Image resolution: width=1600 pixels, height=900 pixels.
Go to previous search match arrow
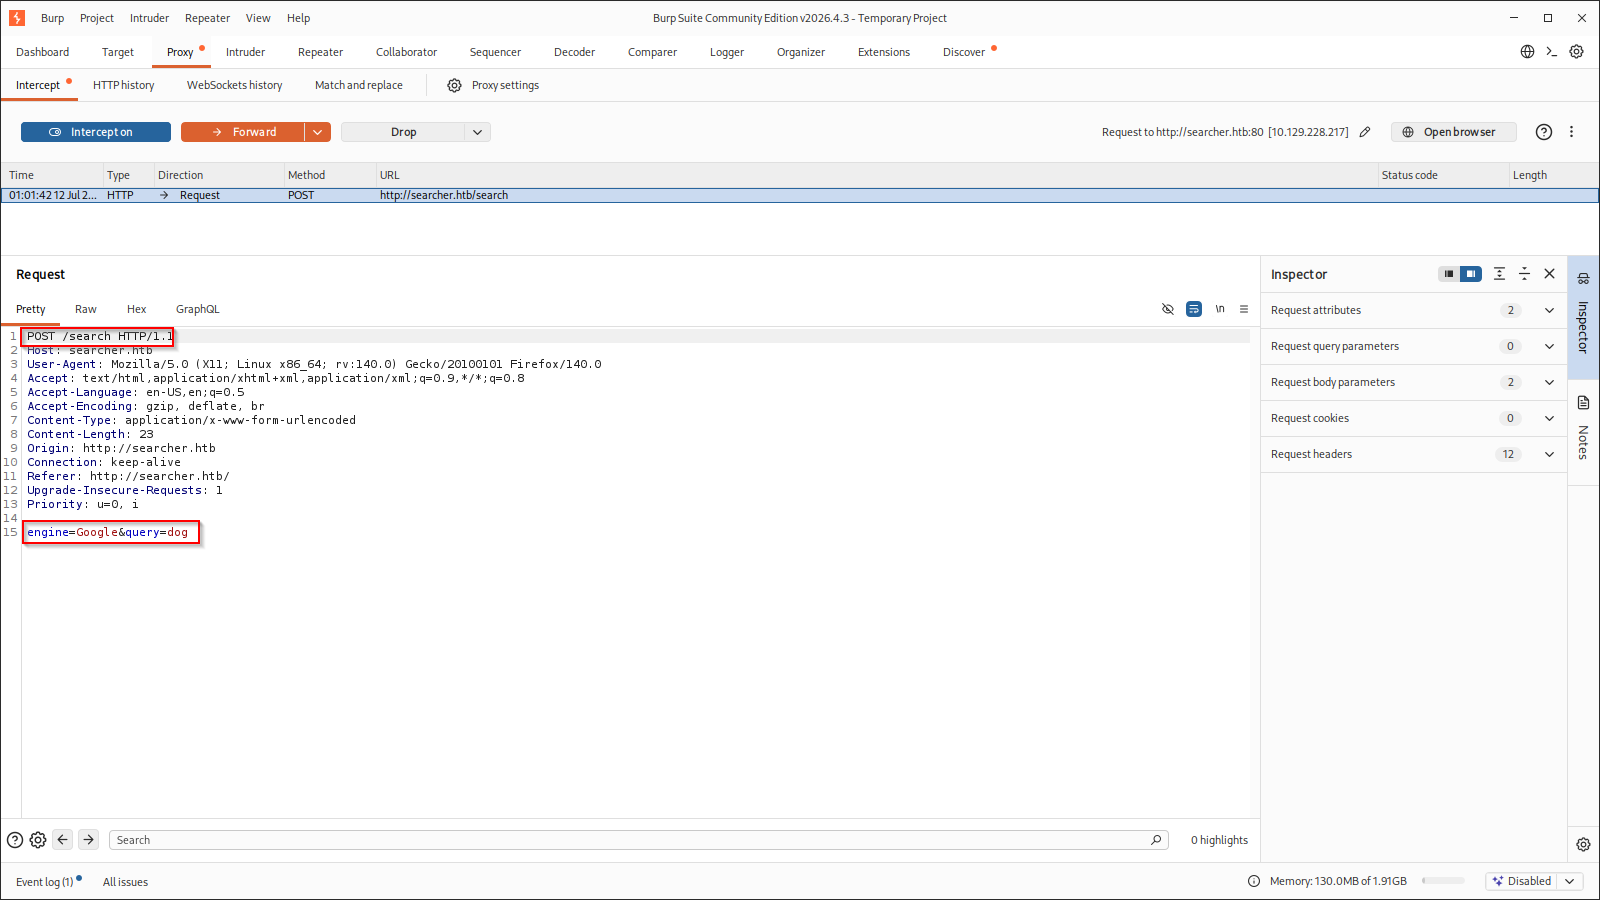pos(63,840)
